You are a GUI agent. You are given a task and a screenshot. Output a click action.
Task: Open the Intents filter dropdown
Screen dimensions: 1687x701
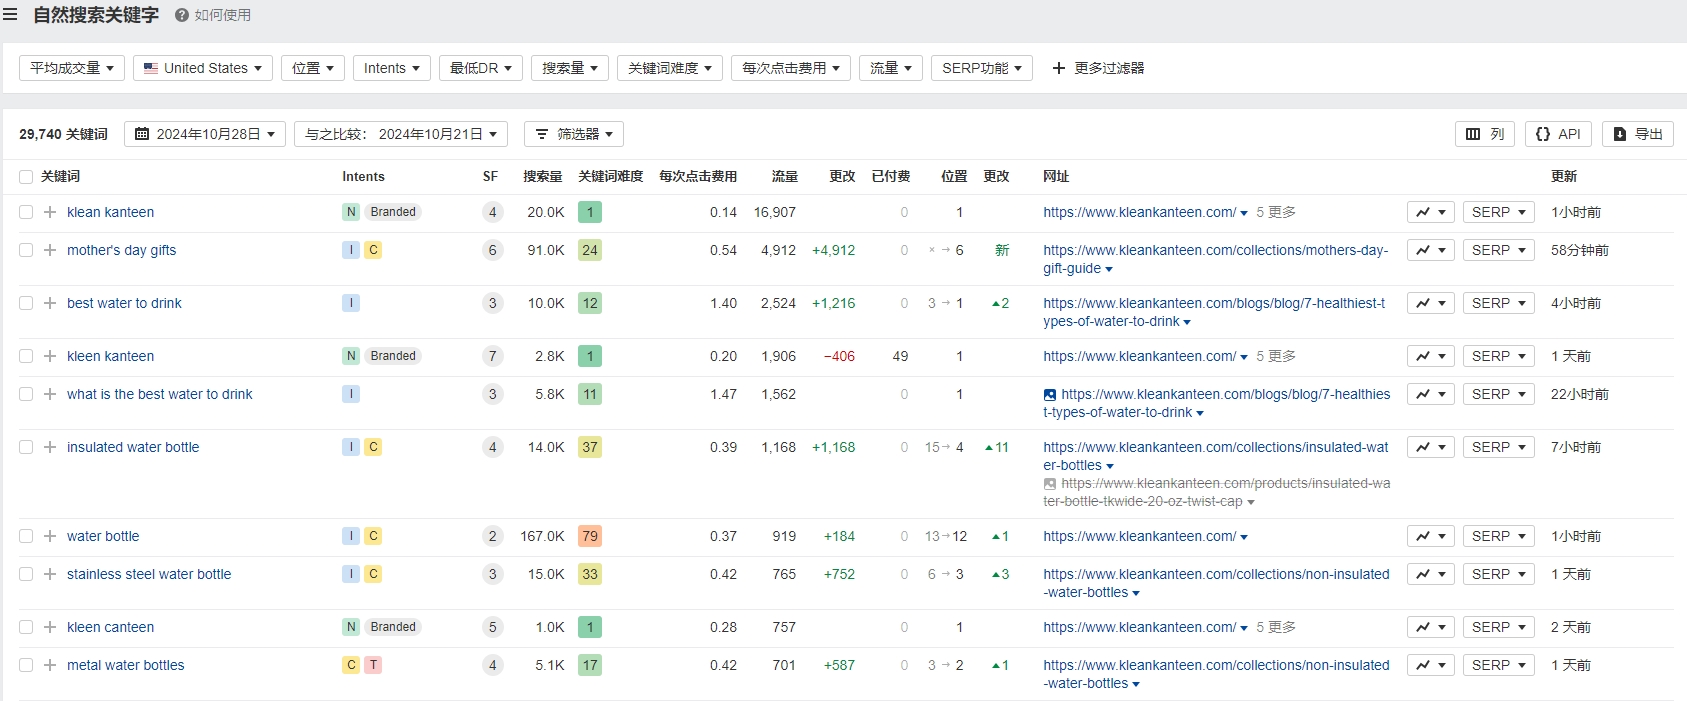[392, 68]
